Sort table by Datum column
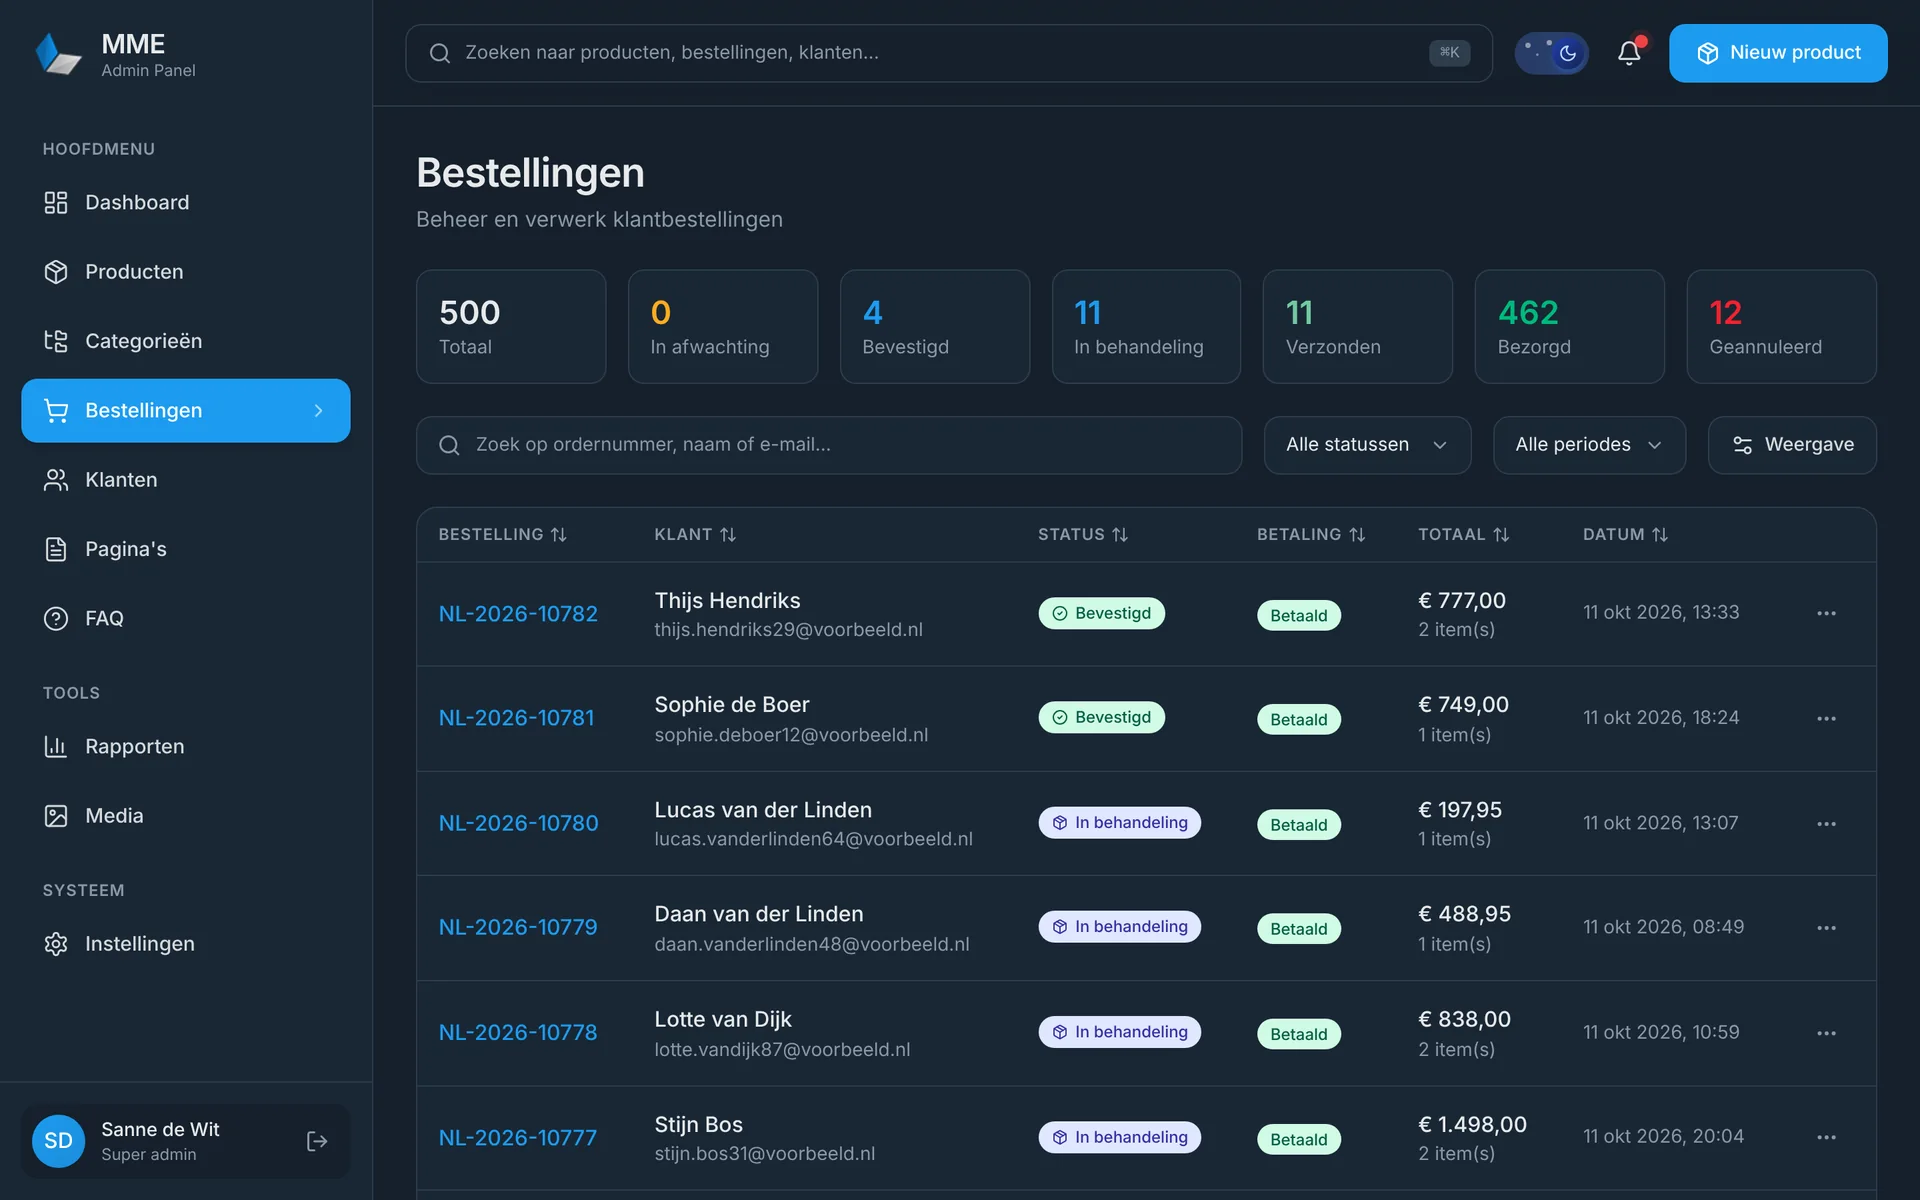This screenshot has height=1200, width=1920. [1625, 535]
